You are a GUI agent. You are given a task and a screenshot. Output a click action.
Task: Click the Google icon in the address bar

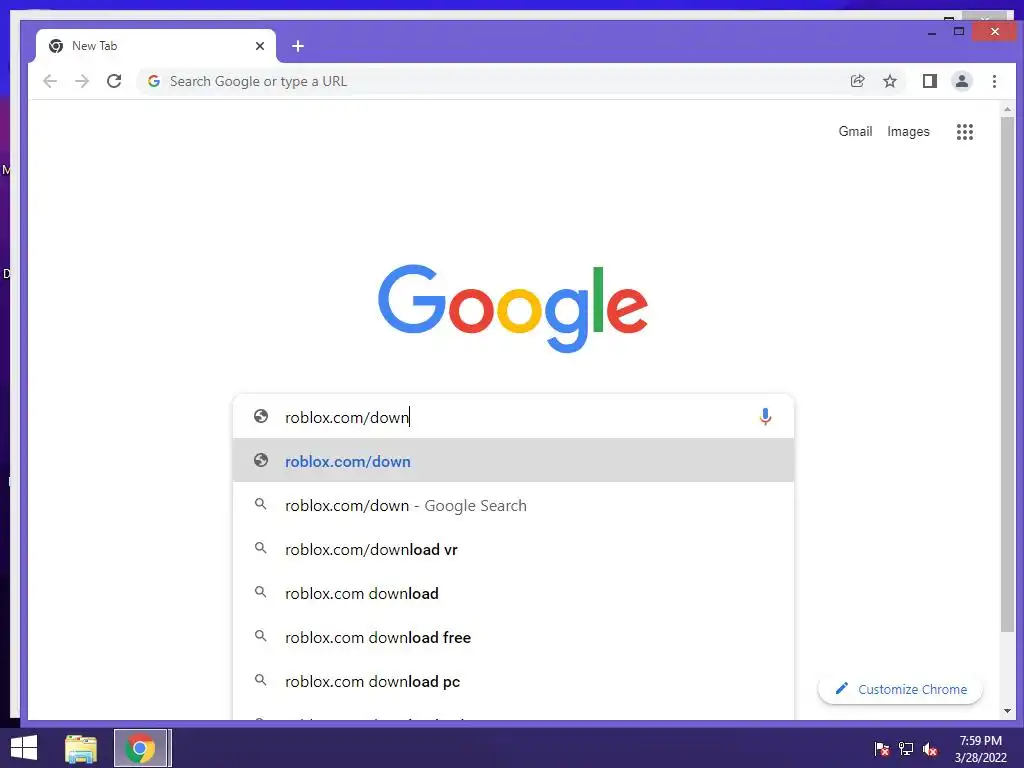tap(153, 81)
